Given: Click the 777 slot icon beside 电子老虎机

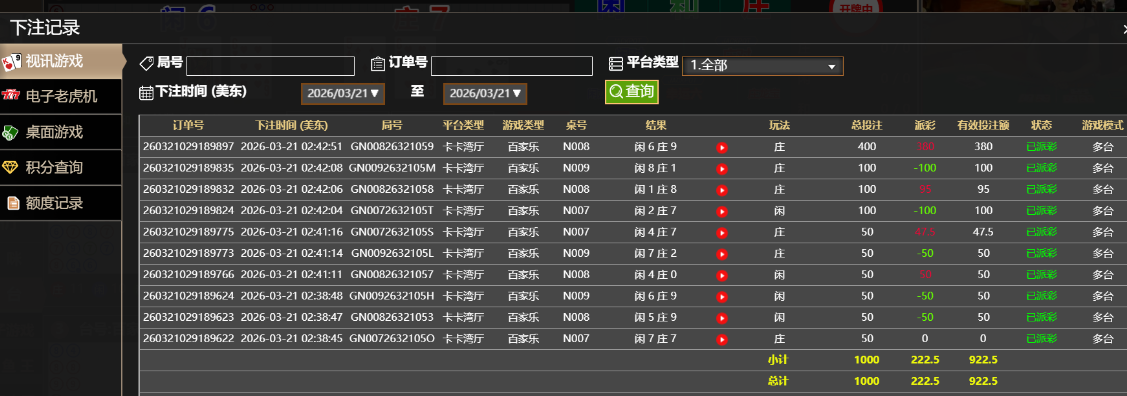Looking at the screenshot, I should (11, 95).
